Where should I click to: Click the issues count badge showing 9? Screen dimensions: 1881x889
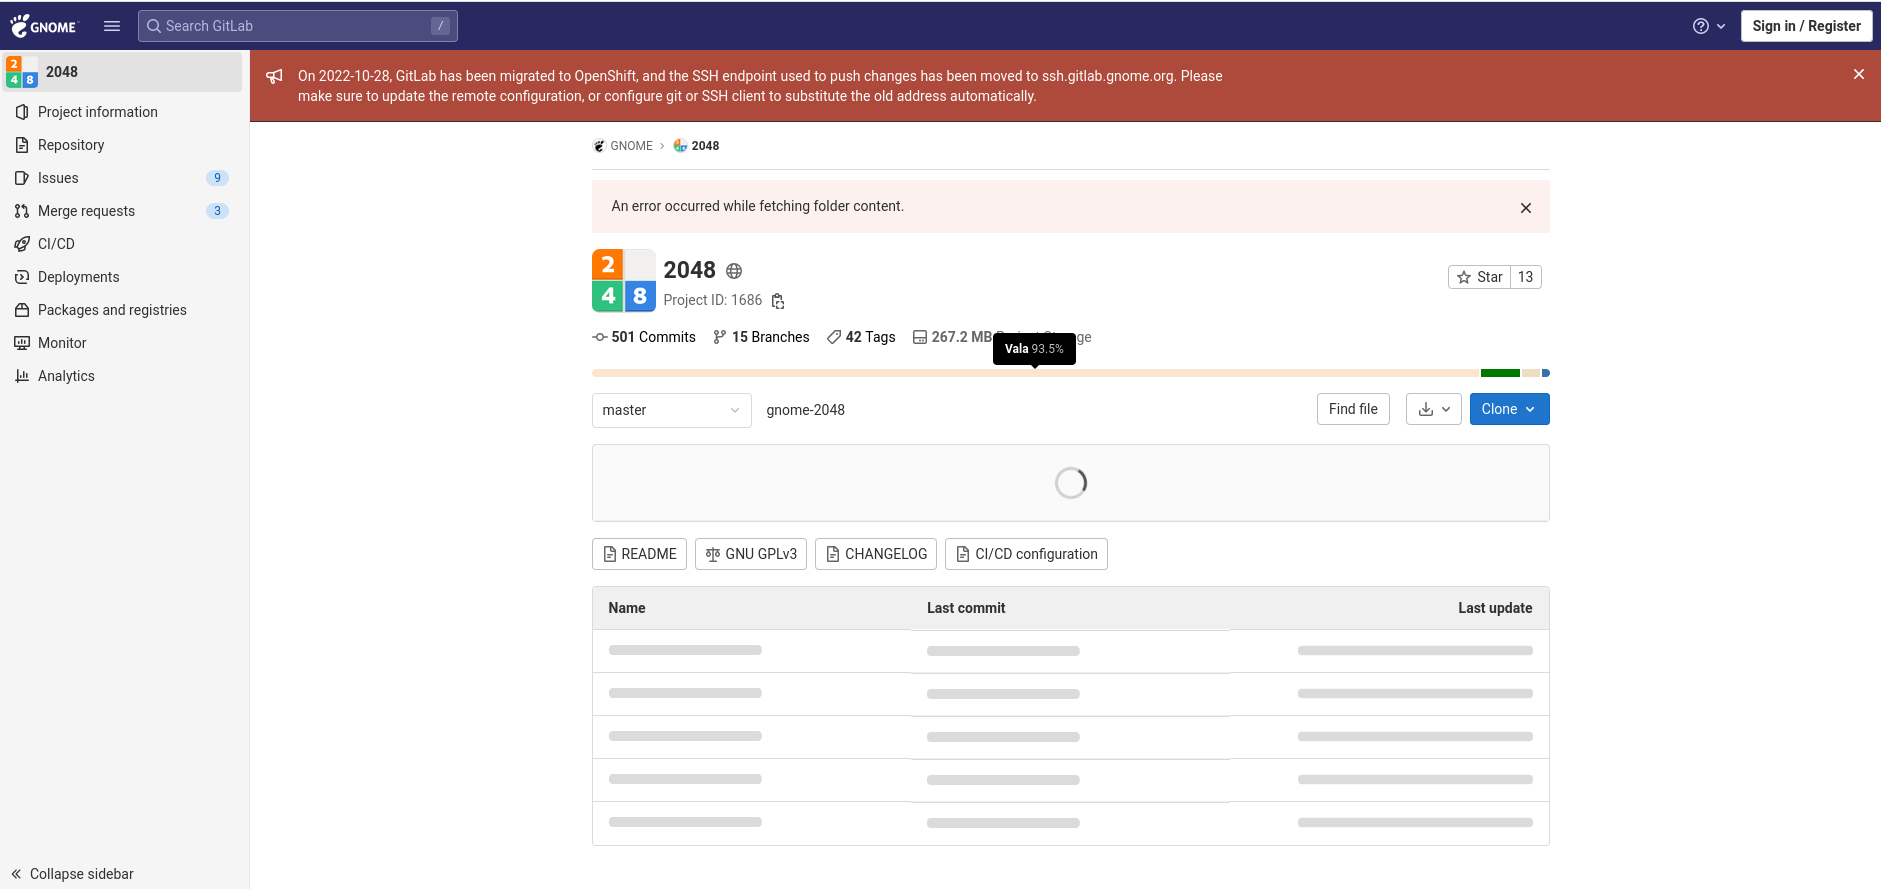217,178
